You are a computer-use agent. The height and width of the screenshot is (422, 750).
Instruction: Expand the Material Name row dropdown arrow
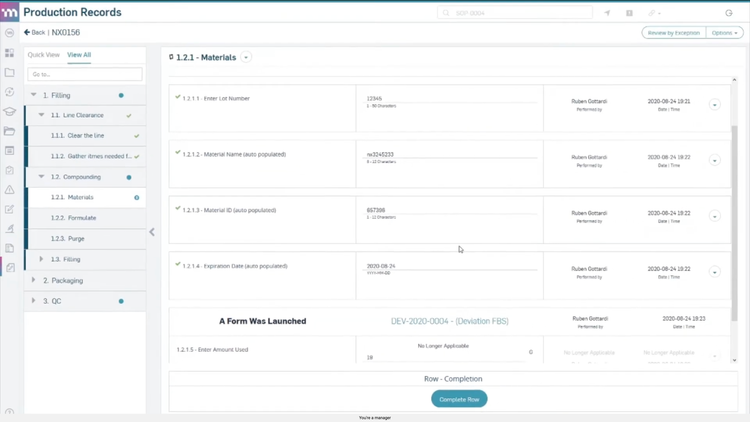click(x=714, y=160)
